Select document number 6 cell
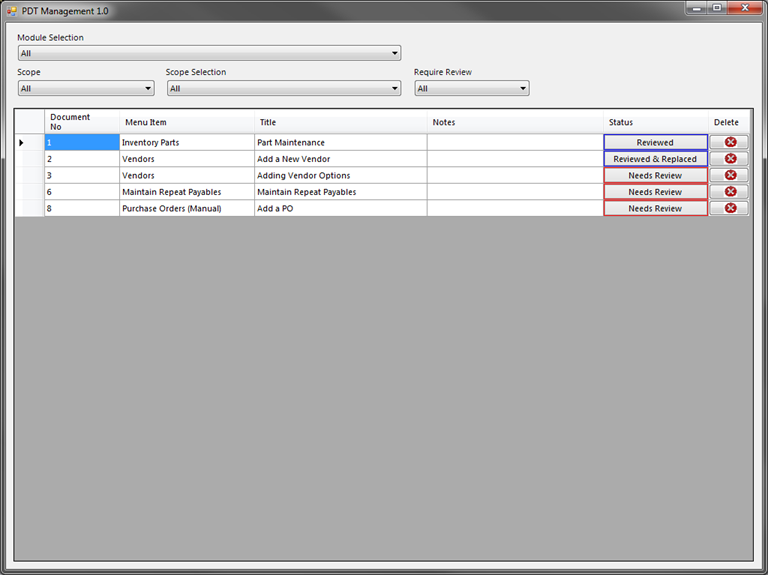This screenshot has width=768, height=575. [x=82, y=192]
